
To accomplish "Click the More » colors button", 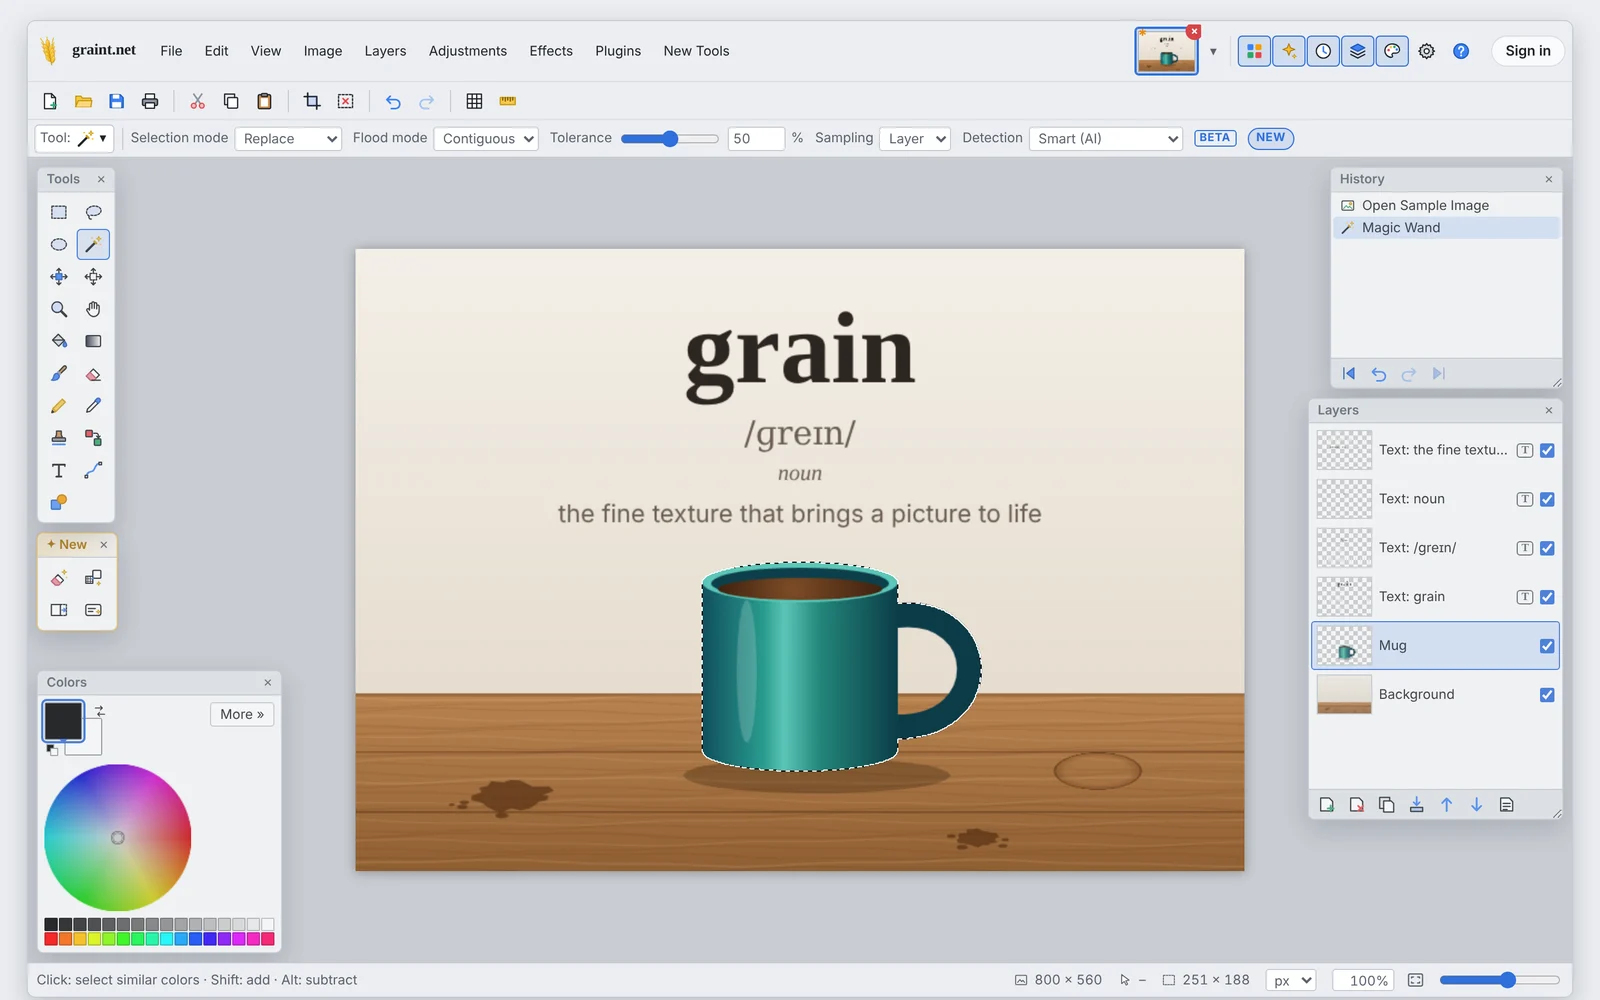I will (242, 714).
